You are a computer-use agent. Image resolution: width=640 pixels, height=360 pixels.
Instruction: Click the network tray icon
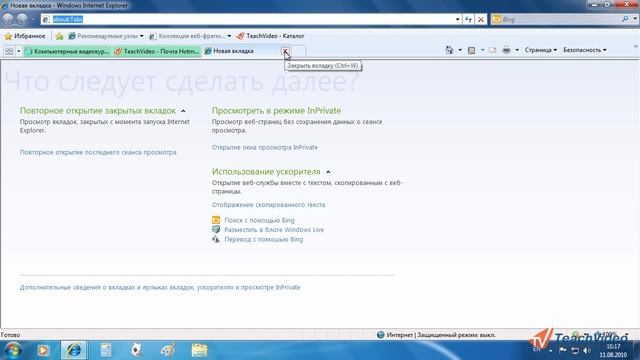(x=575, y=351)
